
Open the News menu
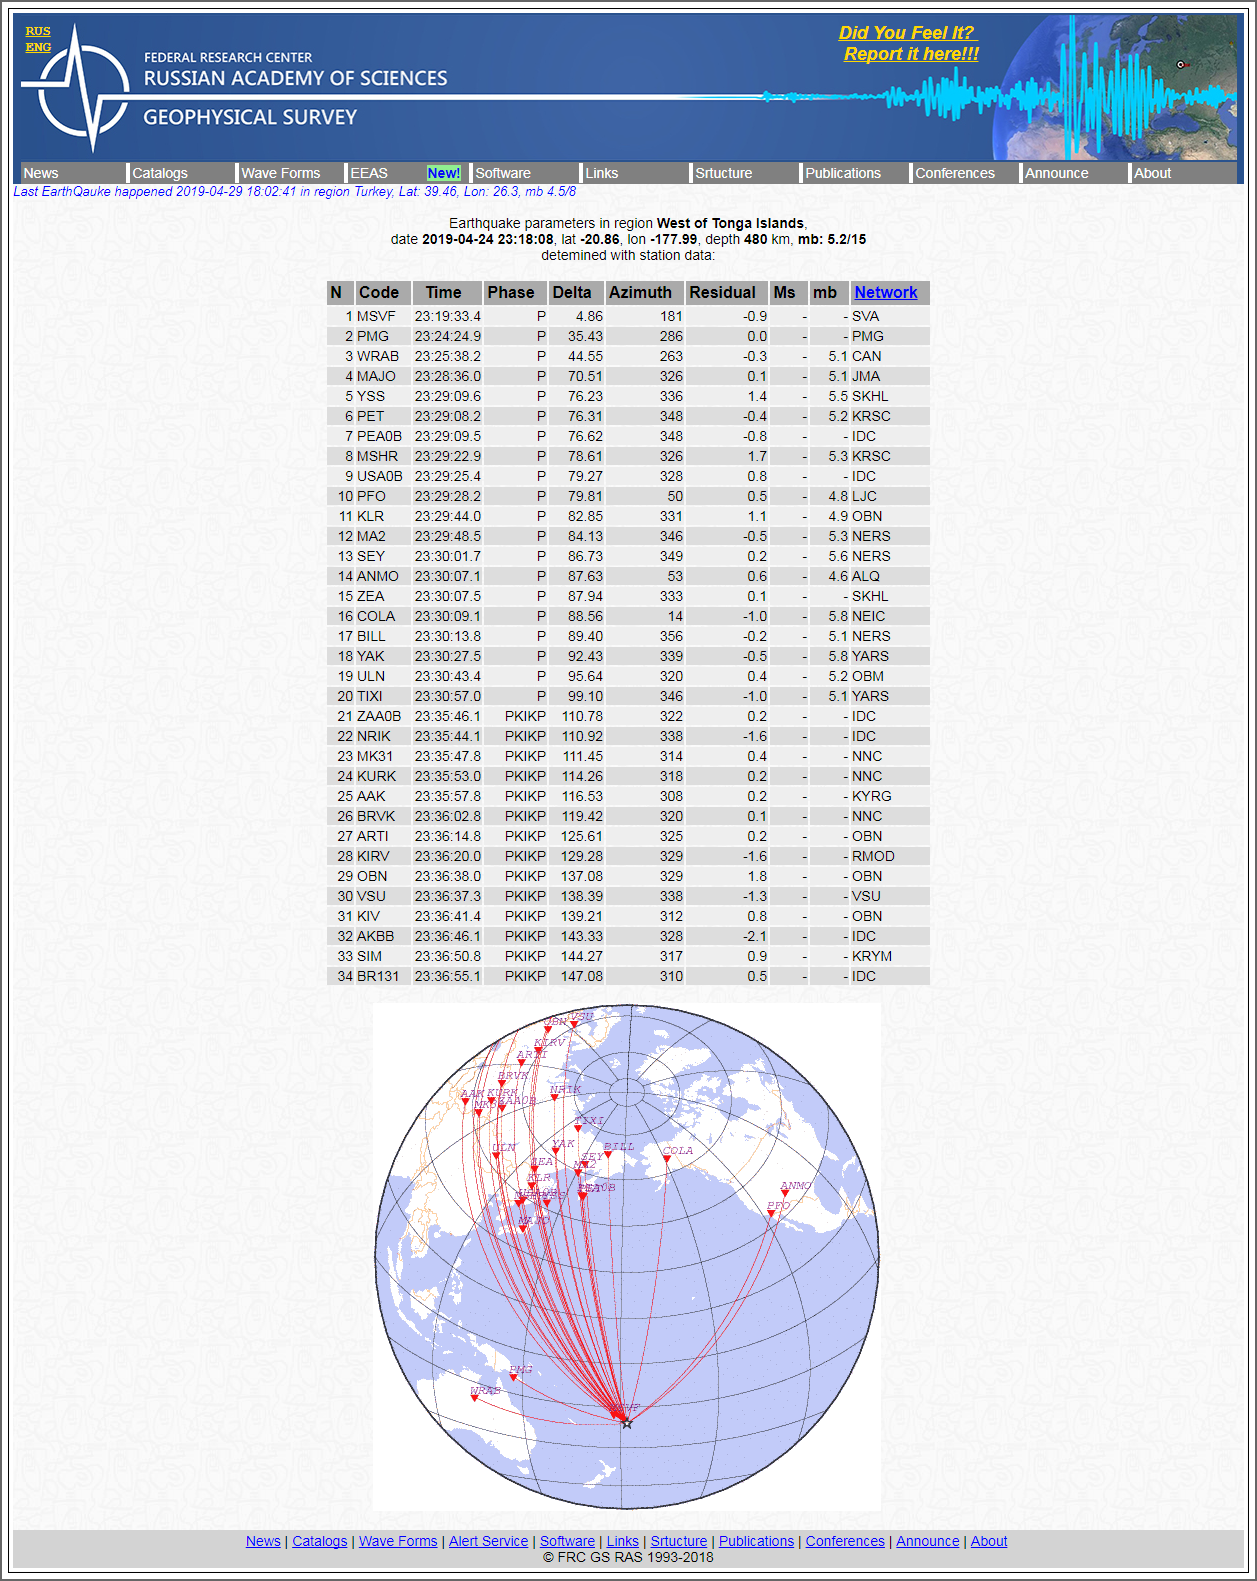pos(41,173)
